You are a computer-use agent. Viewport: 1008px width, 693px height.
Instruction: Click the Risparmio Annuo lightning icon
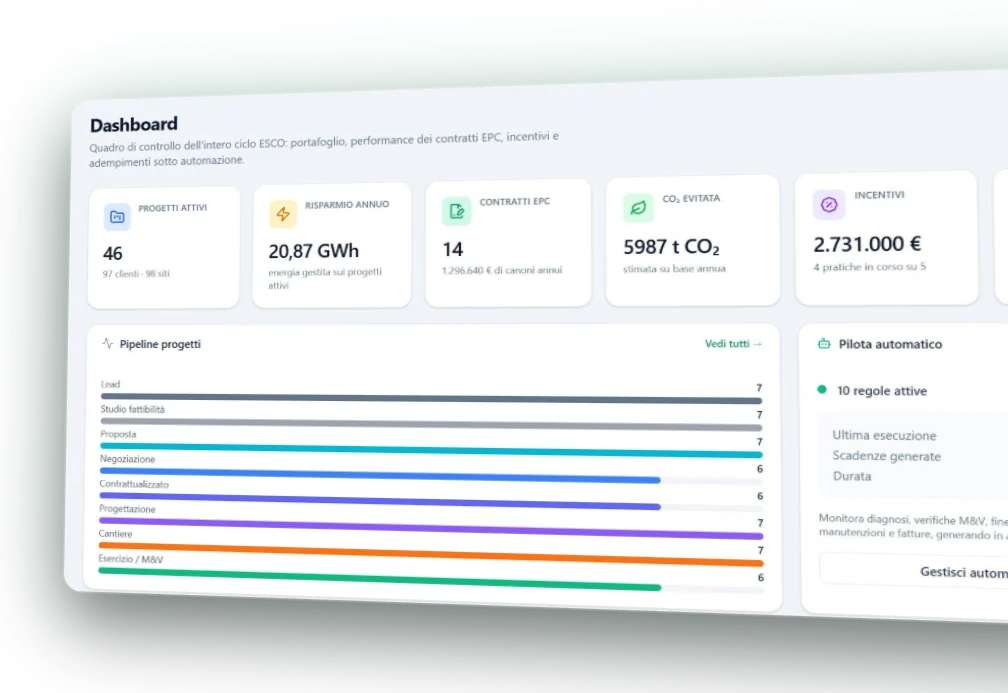coord(283,214)
